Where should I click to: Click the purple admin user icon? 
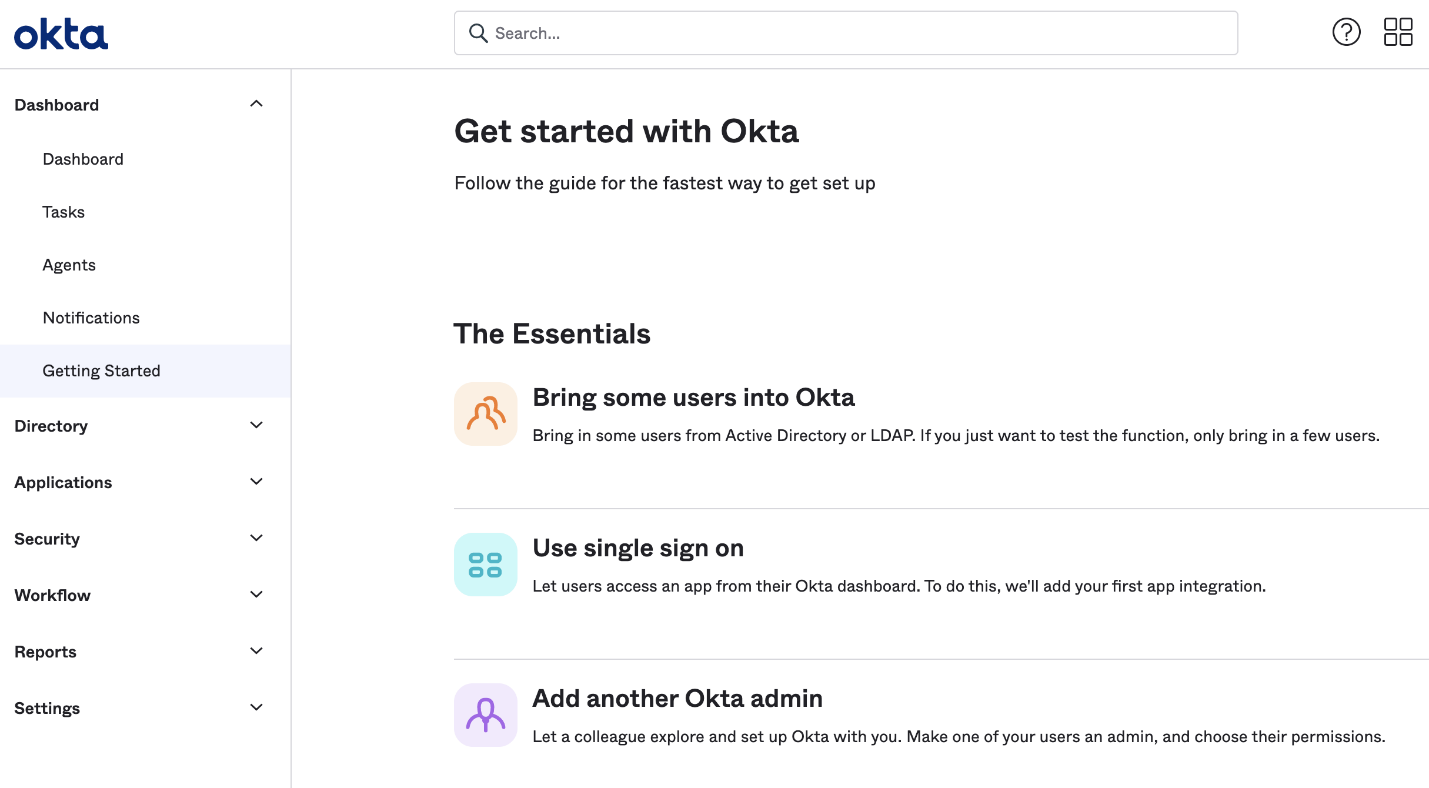pos(486,714)
